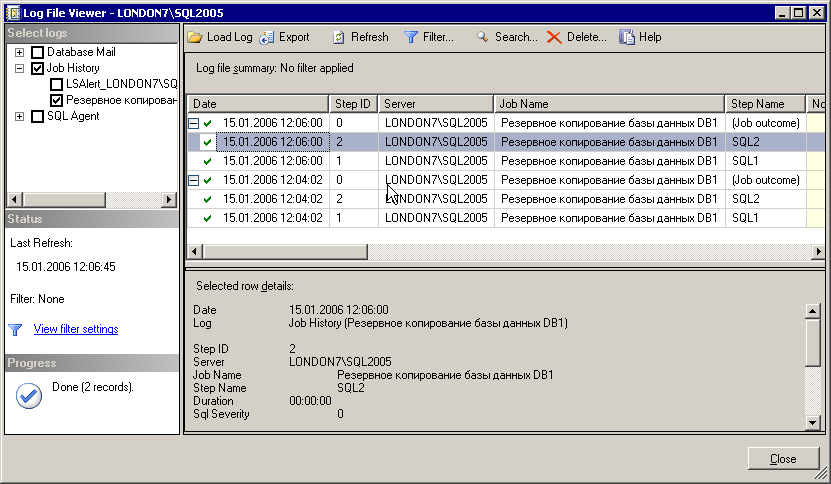Click the Duration value 00:00:00 in details

310,401
